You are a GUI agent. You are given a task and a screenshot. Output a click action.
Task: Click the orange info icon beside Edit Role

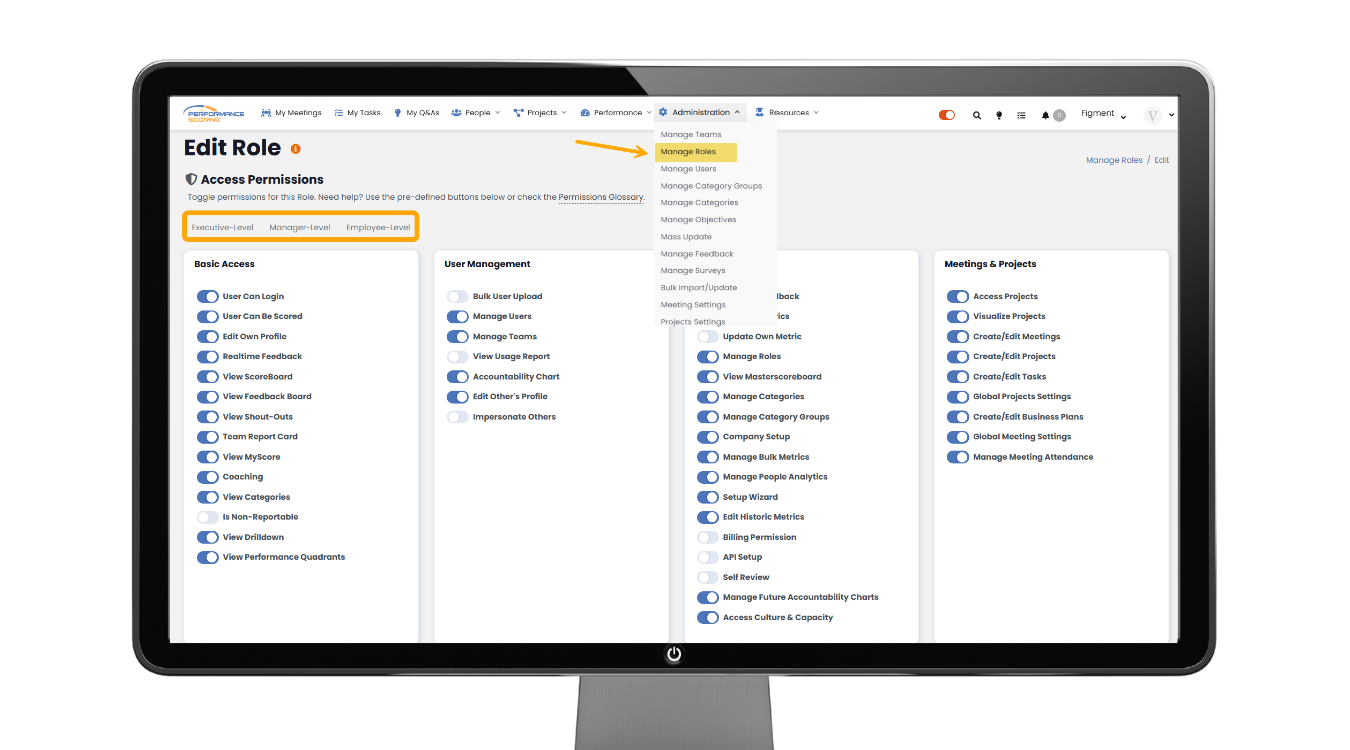[296, 149]
